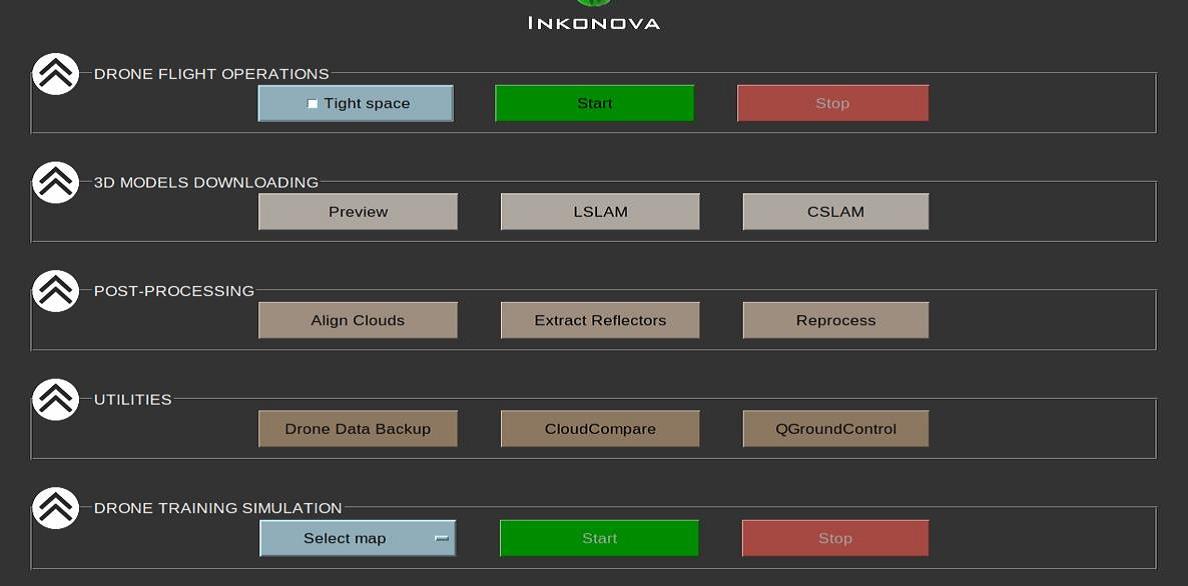
Task: Collapse the Drone Flight Operations section
Action: coord(55,74)
